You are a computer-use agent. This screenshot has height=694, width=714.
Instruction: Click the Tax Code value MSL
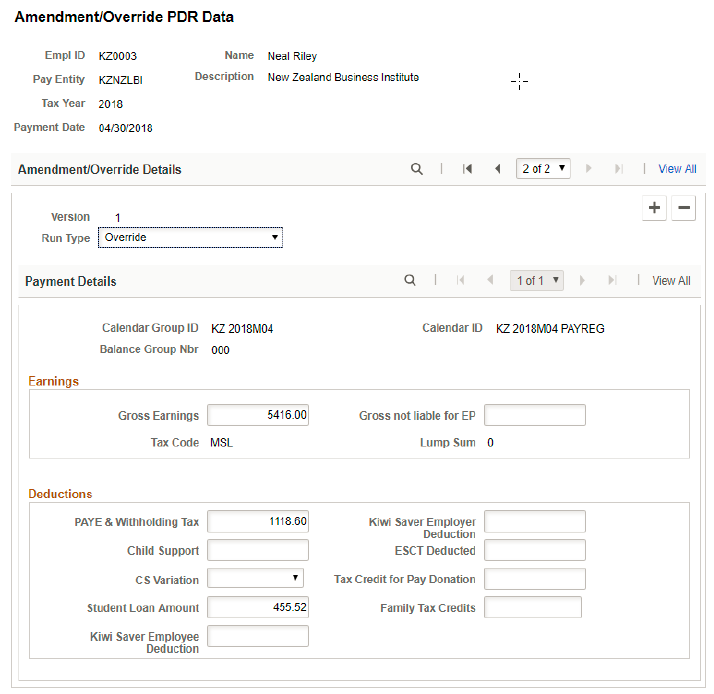pos(221,443)
